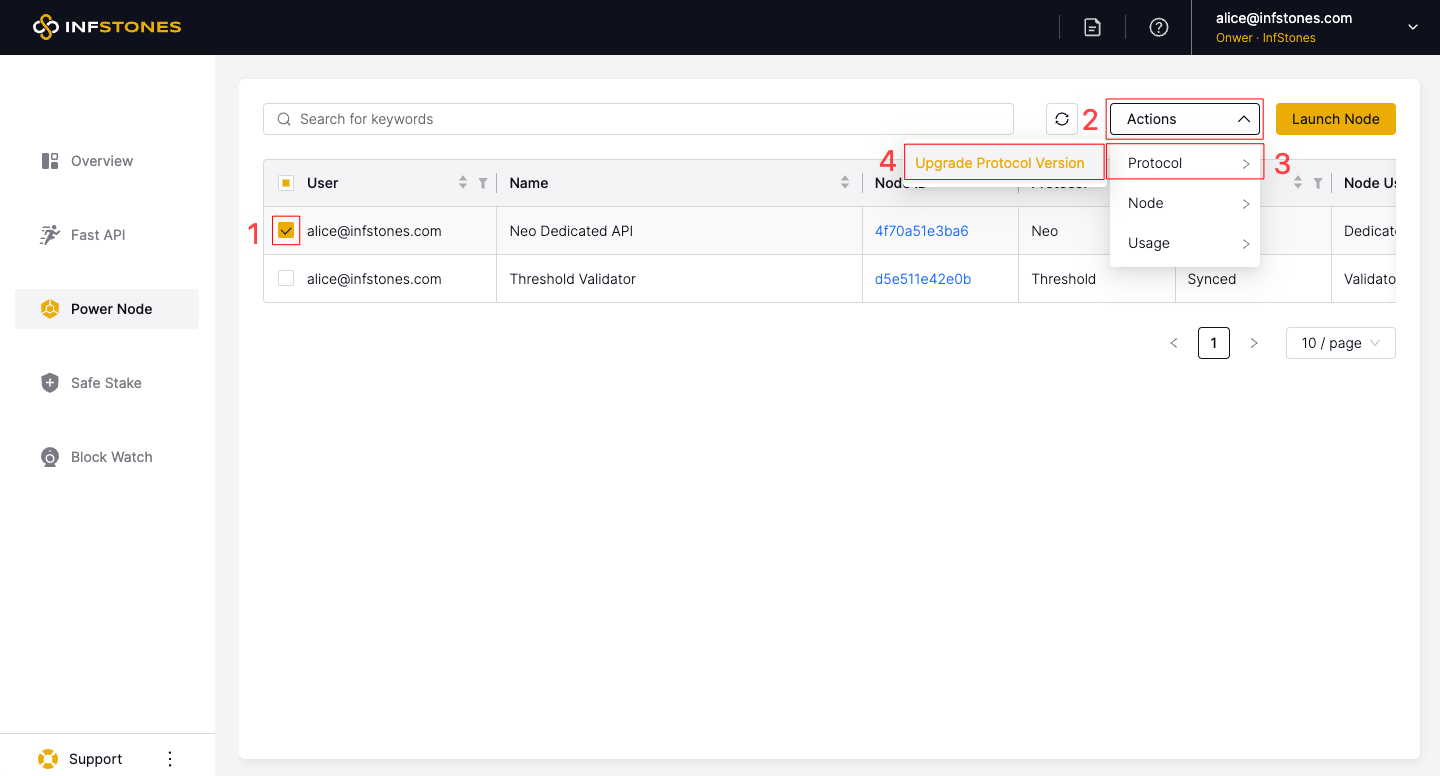Viewport: 1440px width, 776px height.
Task: Click the Support lifebuoy icon
Action: (47, 759)
